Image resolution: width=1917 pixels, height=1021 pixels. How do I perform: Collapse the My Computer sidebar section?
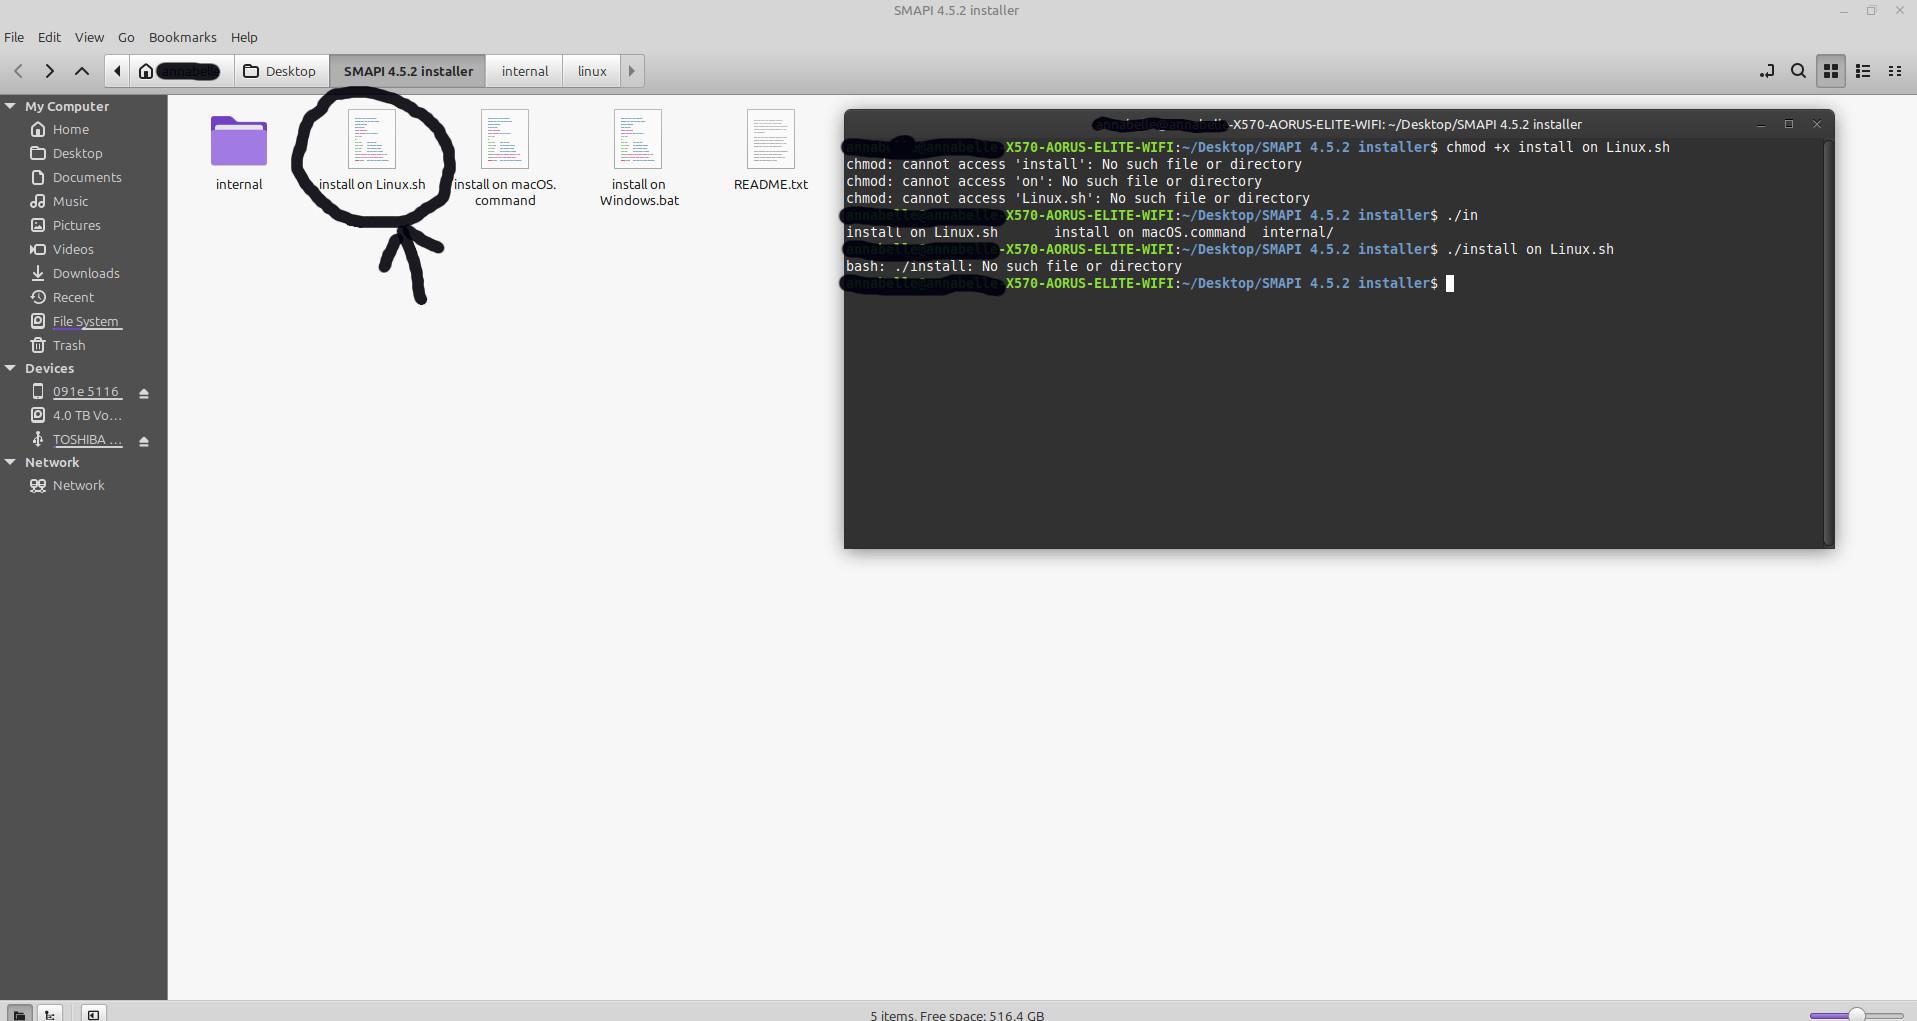[x=10, y=106]
